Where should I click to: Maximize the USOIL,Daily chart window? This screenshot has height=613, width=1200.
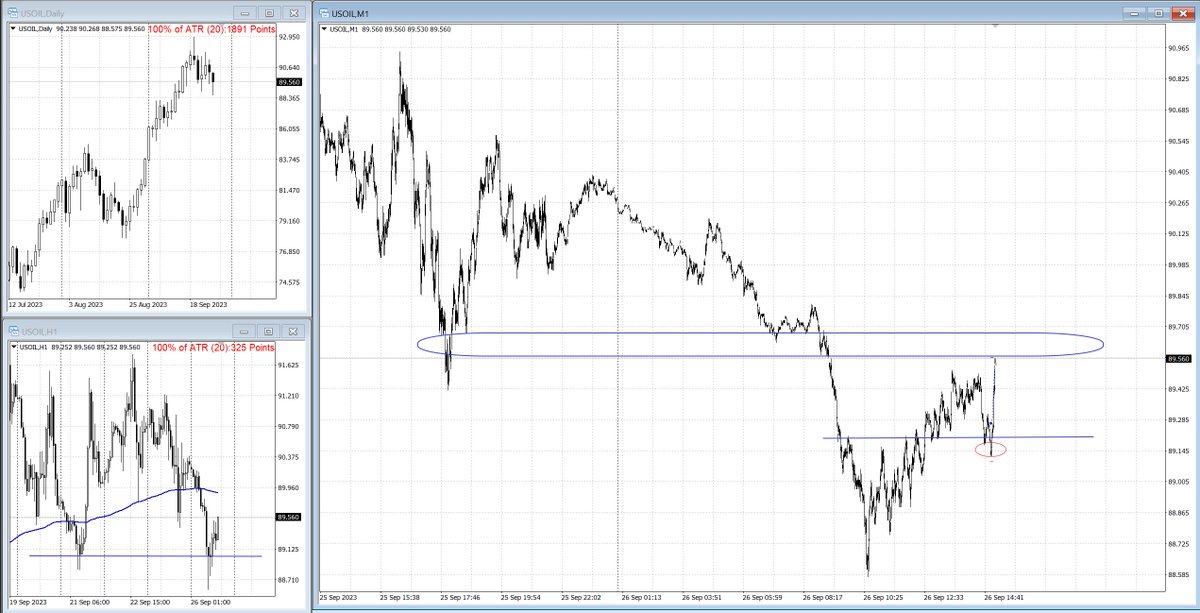coord(270,14)
